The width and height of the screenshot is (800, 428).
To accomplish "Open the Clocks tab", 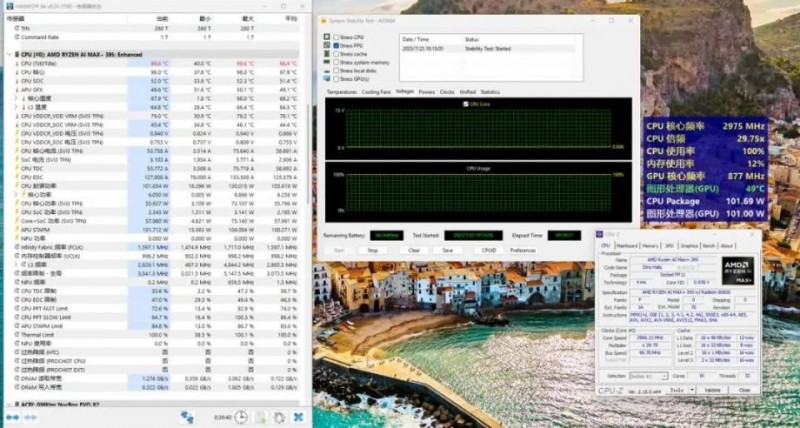I will click(447, 92).
